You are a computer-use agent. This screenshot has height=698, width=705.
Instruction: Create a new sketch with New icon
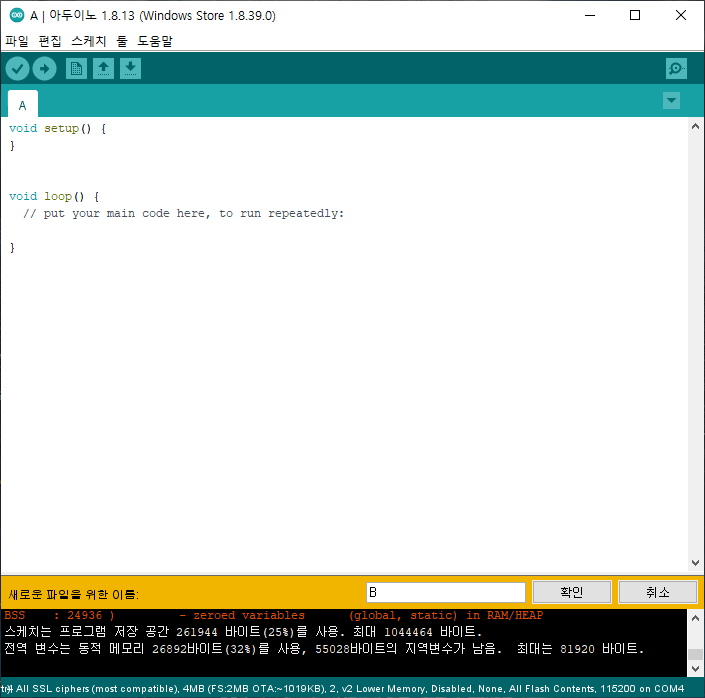tap(76, 69)
